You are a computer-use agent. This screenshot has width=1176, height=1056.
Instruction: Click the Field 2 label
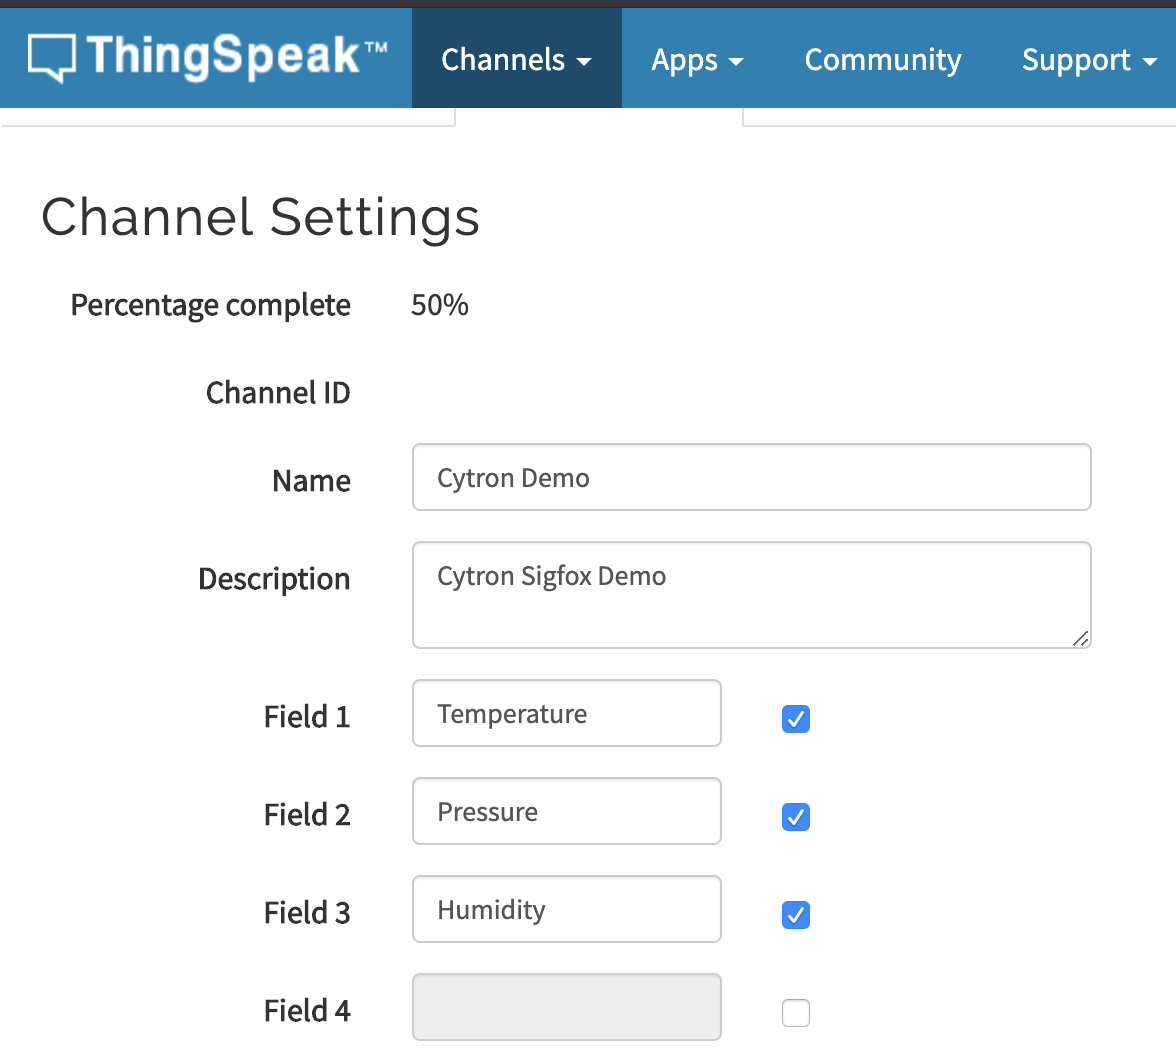[307, 814]
